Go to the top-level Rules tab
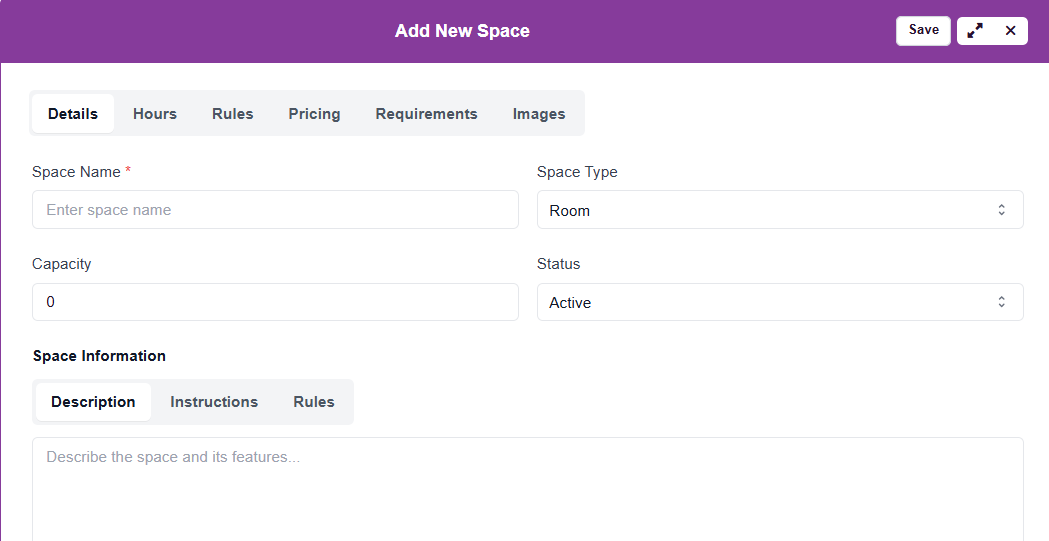Viewport: 1049px width, 541px height. [233, 114]
